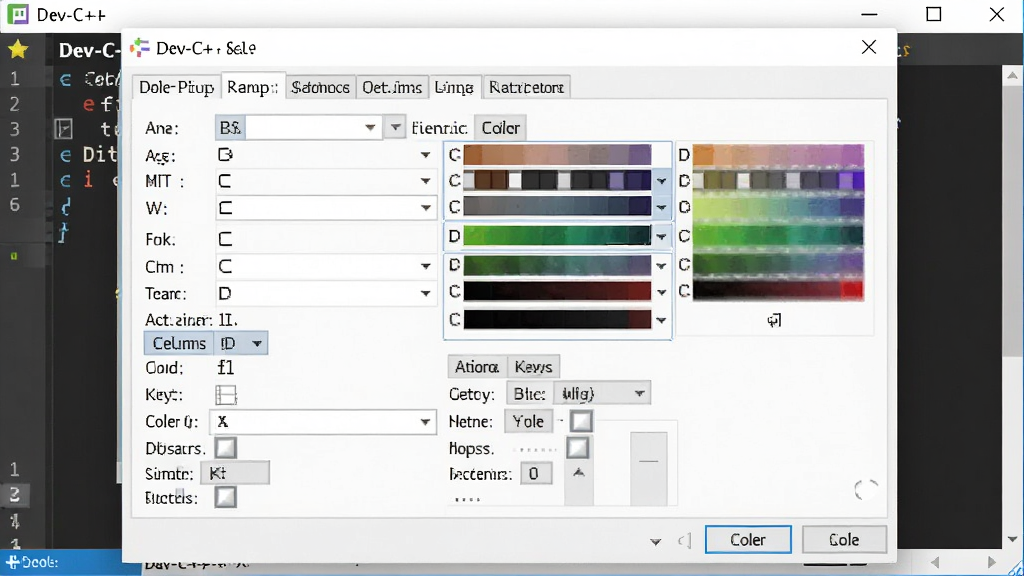1024x576 pixels.
Task: Switch to the Ramp tab
Action: pyautogui.click(x=253, y=87)
